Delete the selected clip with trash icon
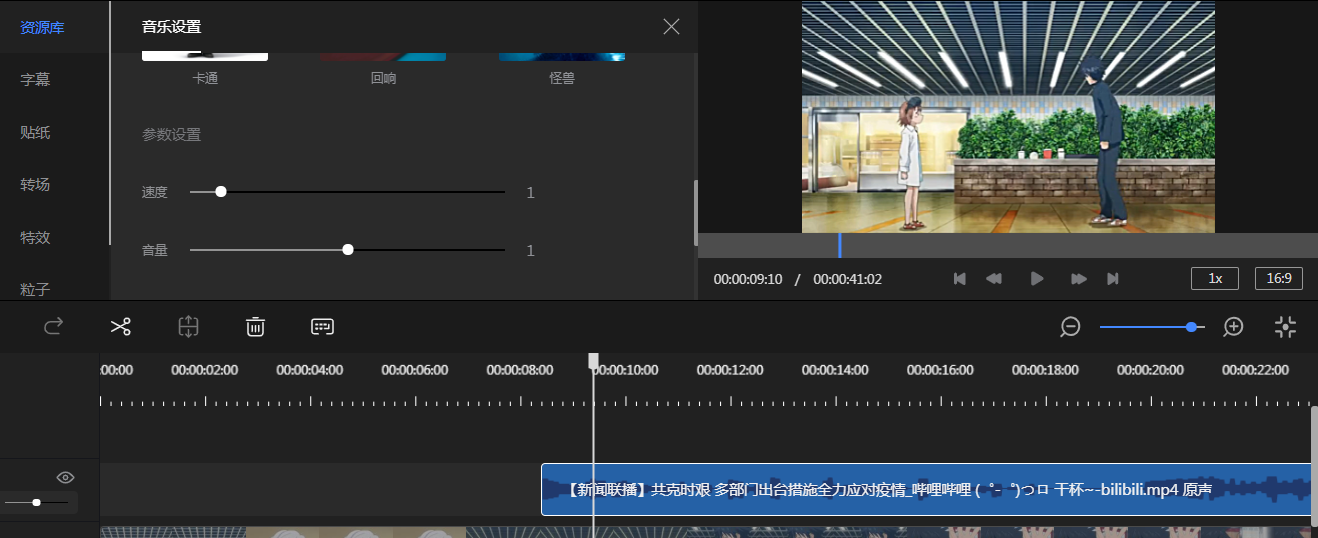 click(x=255, y=326)
